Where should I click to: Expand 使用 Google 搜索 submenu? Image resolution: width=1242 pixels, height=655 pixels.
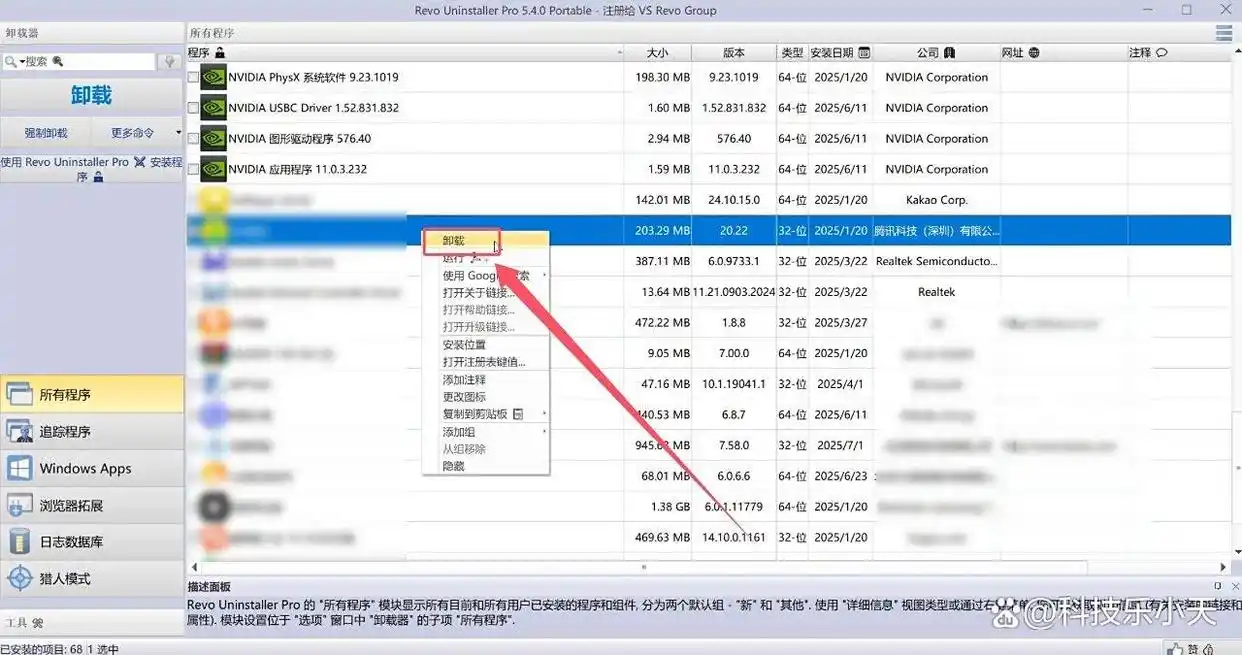click(545, 276)
